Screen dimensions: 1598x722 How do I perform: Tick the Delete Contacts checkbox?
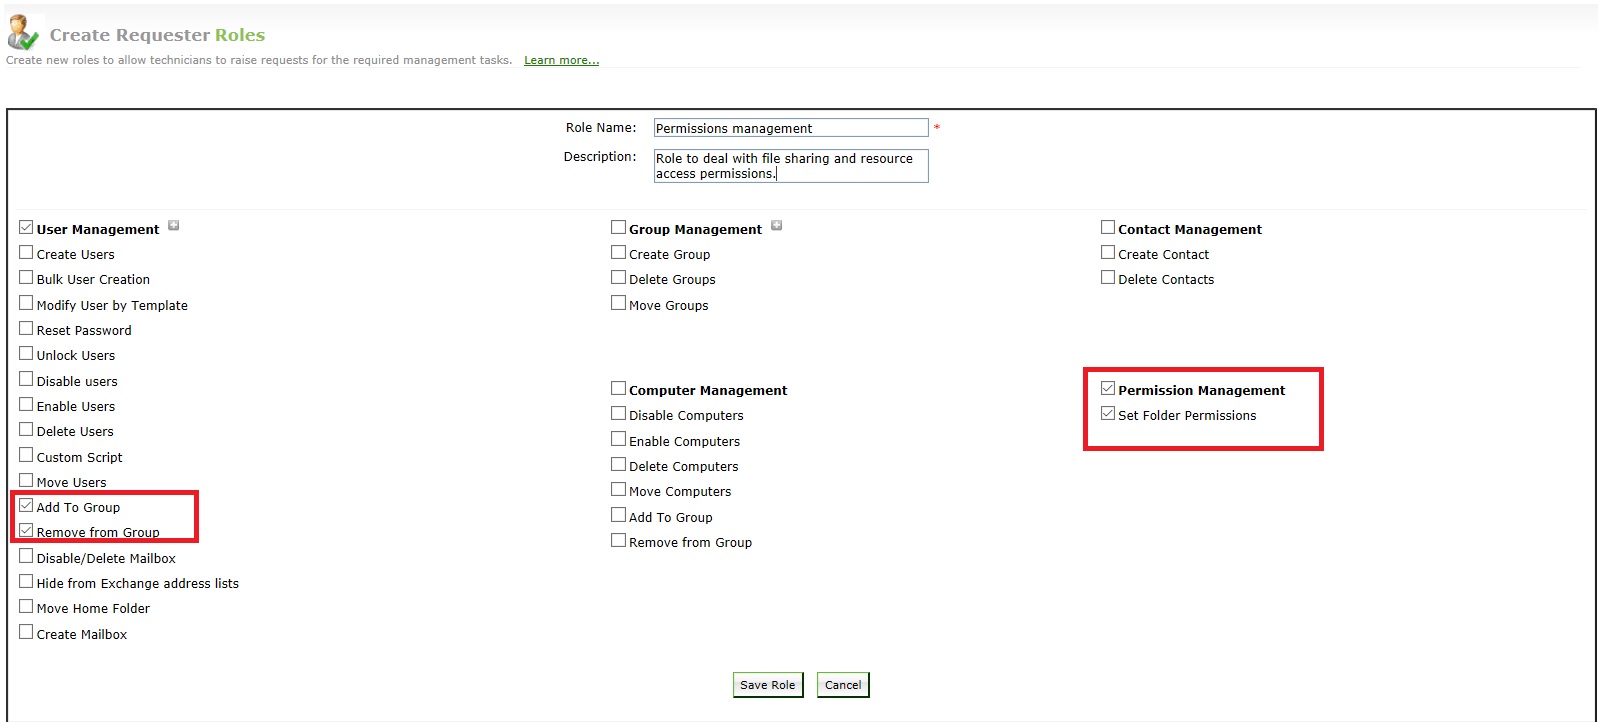click(1108, 278)
